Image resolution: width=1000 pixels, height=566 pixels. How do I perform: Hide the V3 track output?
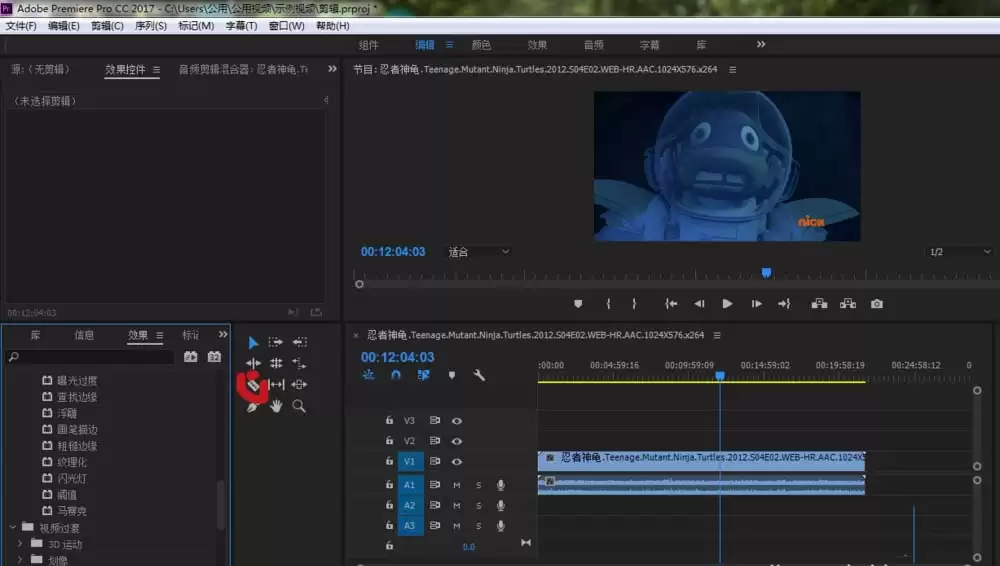click(x=457, y=421)
